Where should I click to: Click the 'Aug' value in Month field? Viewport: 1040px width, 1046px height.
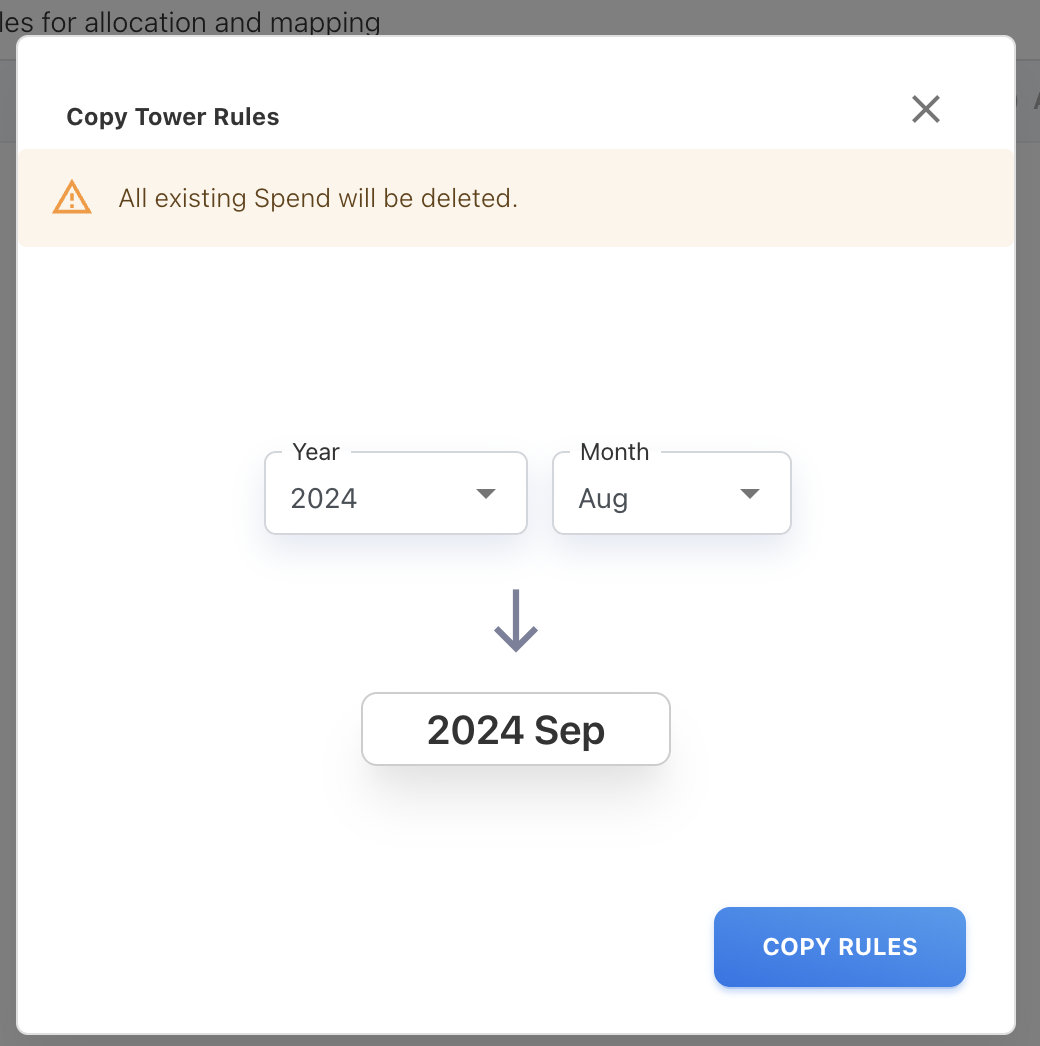pyautogui.click(x=603, y=498)
